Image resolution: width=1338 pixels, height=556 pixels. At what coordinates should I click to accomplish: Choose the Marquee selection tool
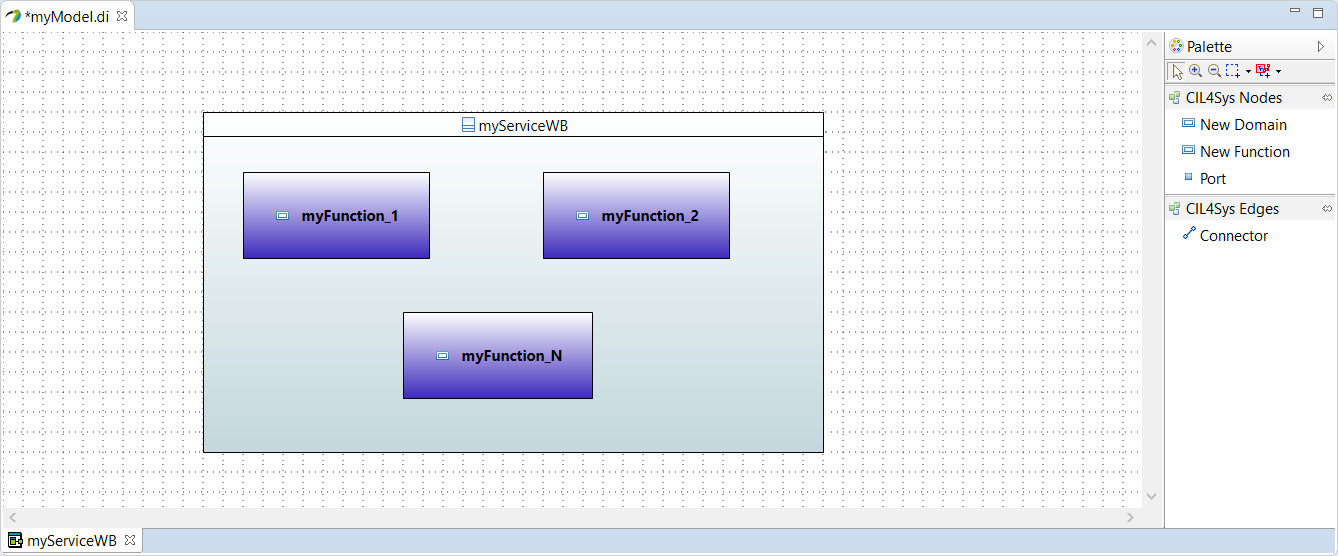pos(1233,71)
